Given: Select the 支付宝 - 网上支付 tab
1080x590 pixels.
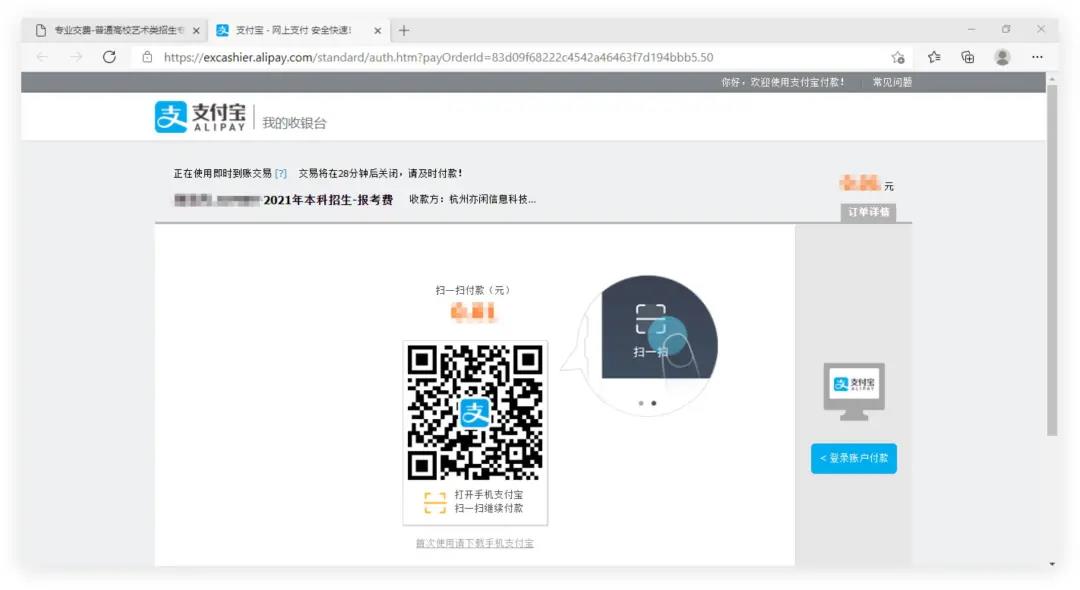Looking at the screenshot, I should 299,30.
